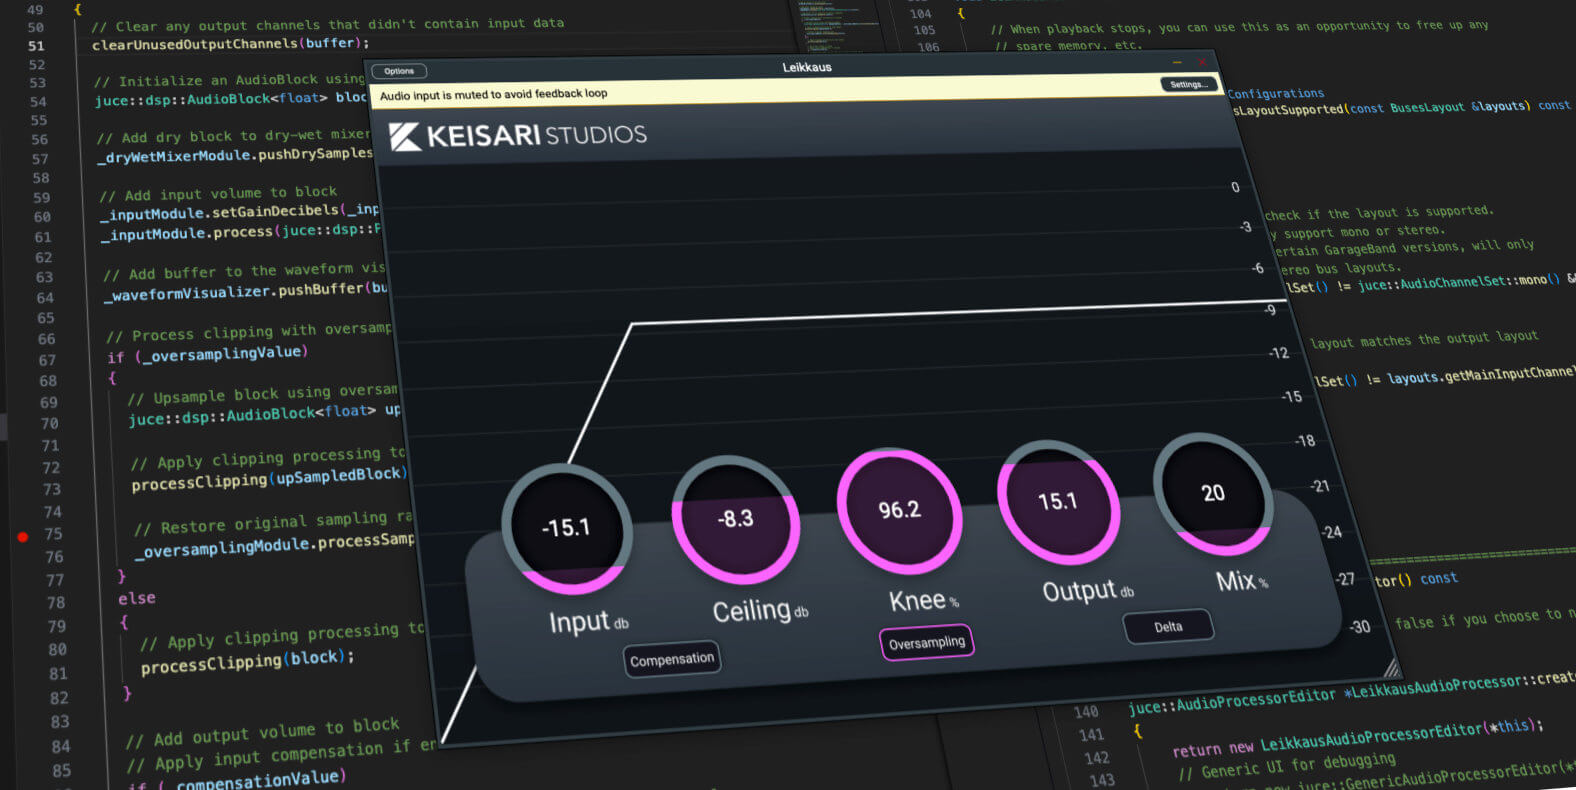Click the Output knob showing 15.1
This screenshot has width=1576, height=790.
click(x=1058, y=501)
